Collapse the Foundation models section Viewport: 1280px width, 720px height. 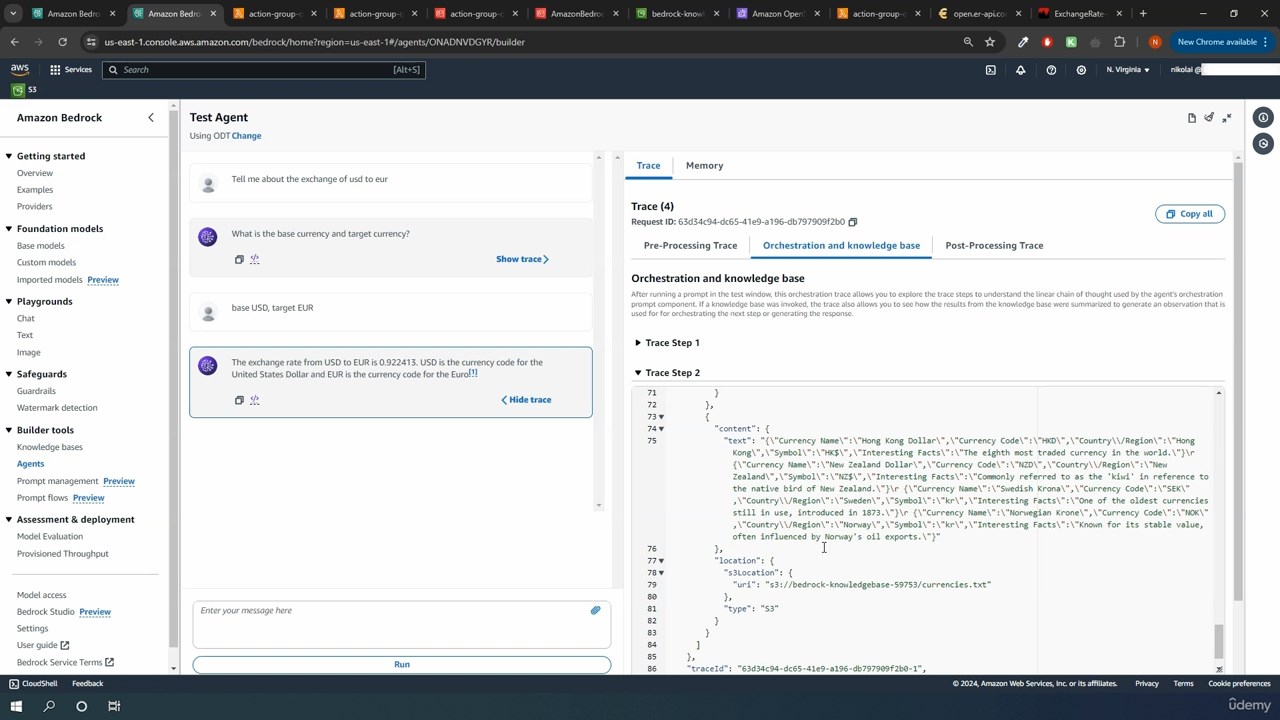(x=9, y=229)
